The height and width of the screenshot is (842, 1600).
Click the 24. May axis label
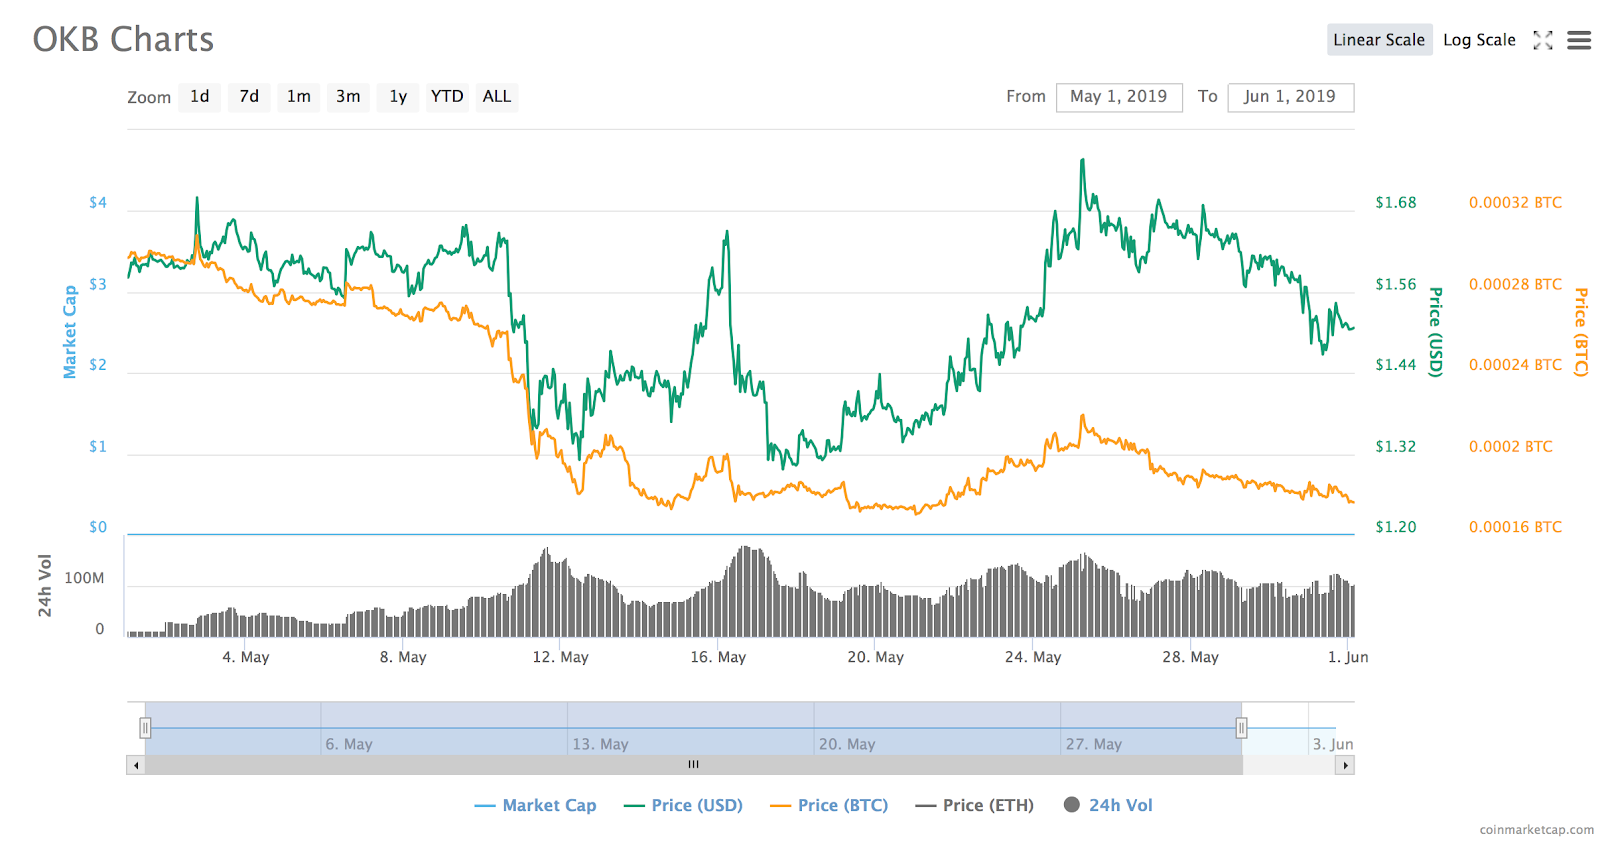click(x=1033, y=657)
